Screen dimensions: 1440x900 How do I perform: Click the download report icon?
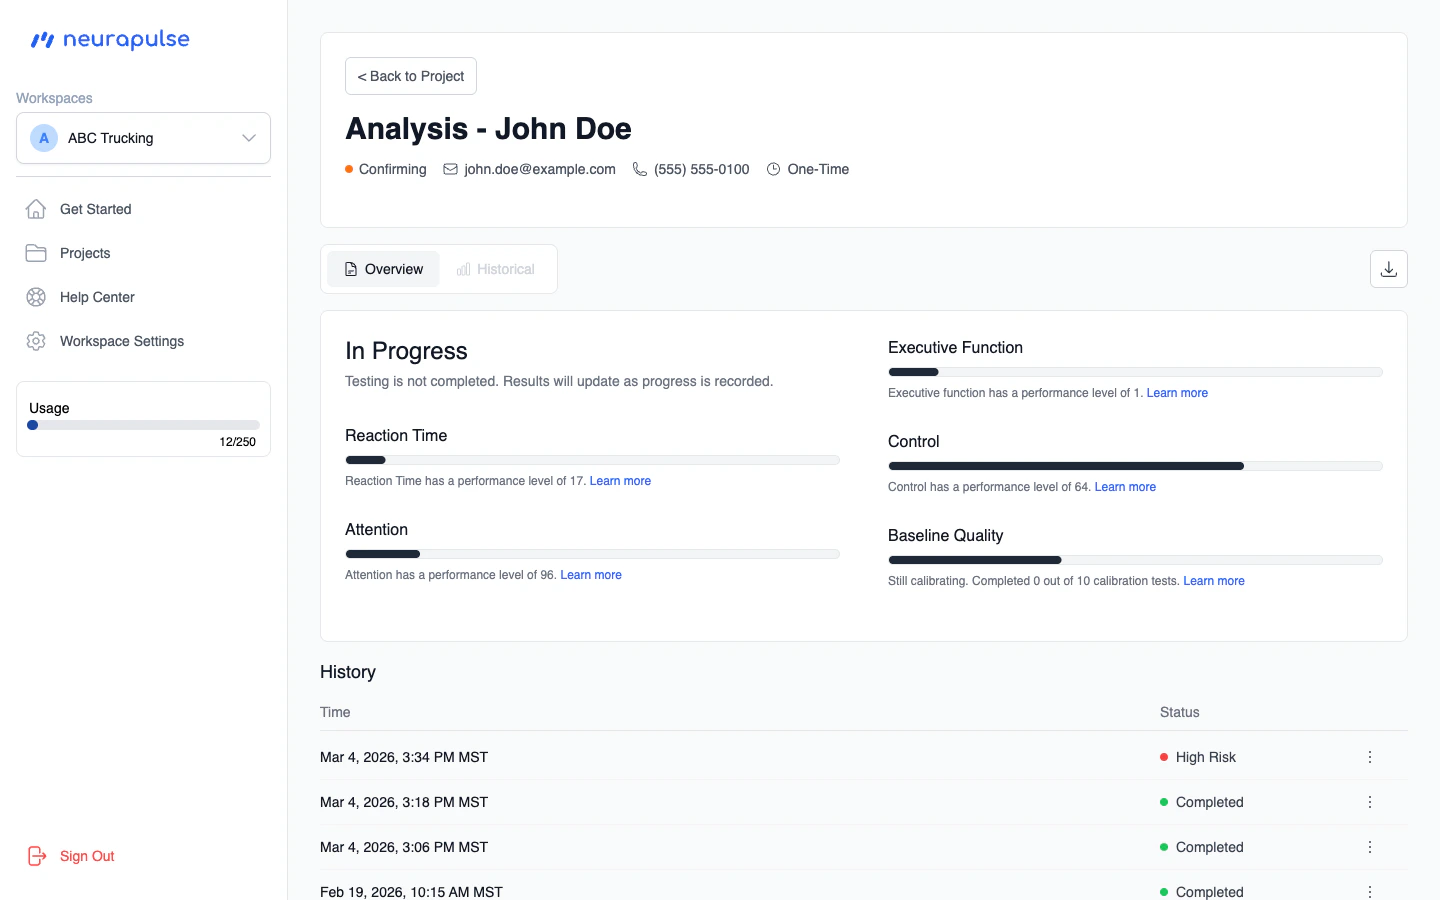(1389, 269)
